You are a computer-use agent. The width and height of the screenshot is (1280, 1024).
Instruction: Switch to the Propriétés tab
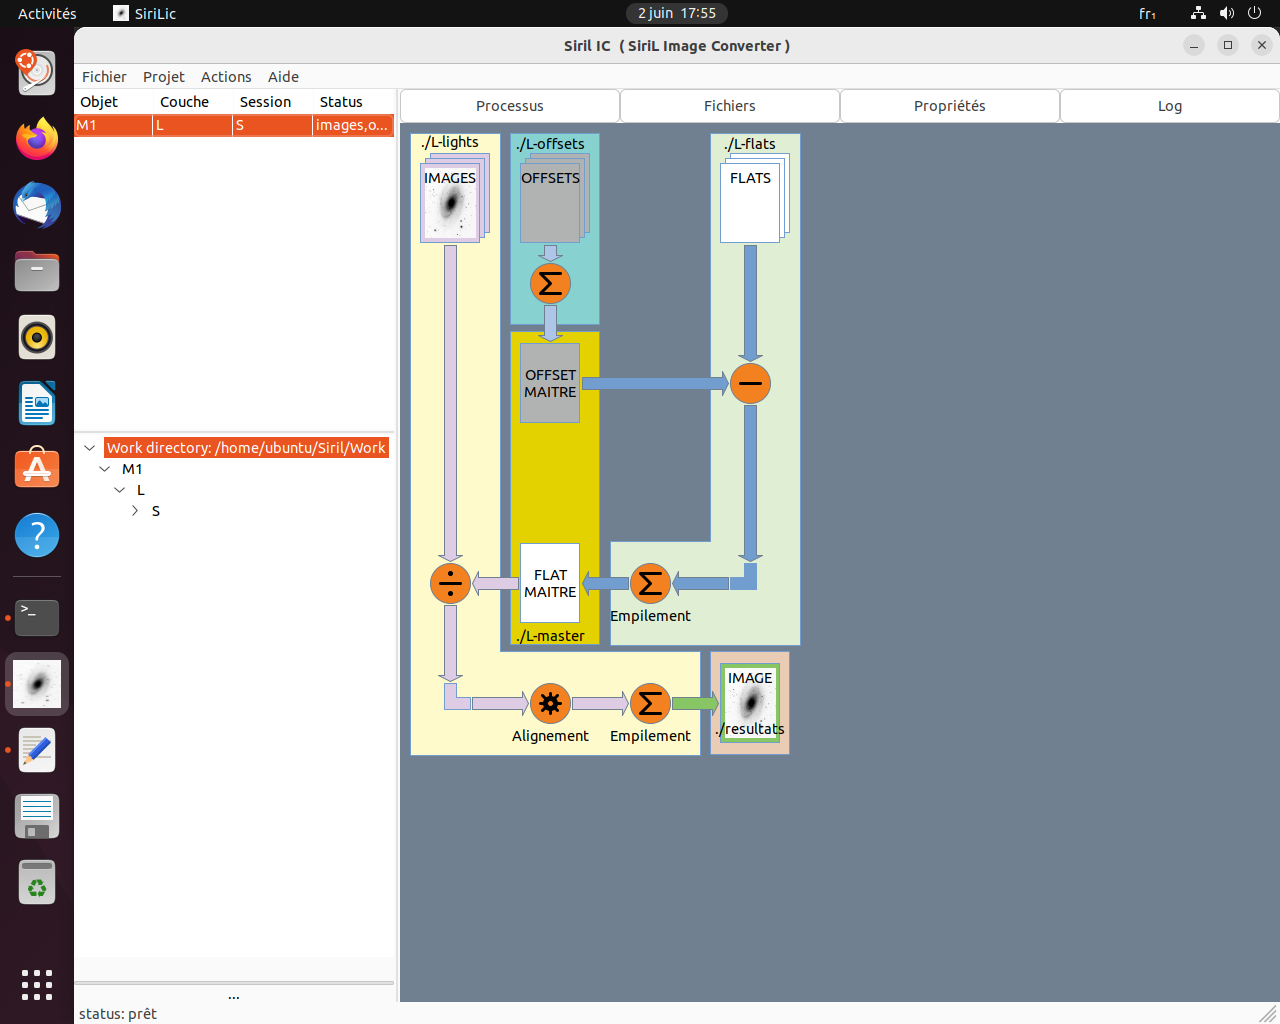click(950, 106)
